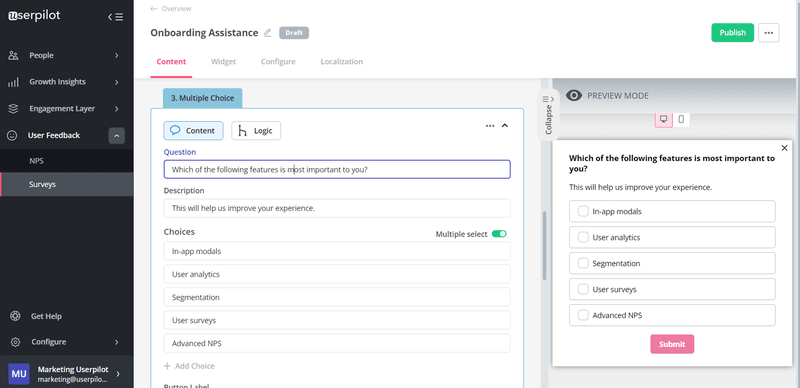Expand the Growth Insights chevron
Viewport: 800px width, 388px height.
pos(116,82)
